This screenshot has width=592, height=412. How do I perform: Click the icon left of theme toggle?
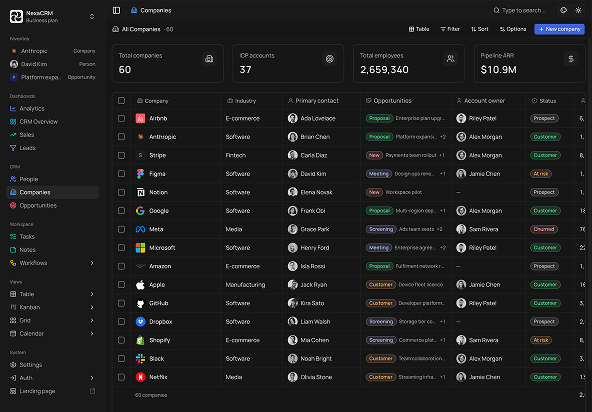click(563, 11)
